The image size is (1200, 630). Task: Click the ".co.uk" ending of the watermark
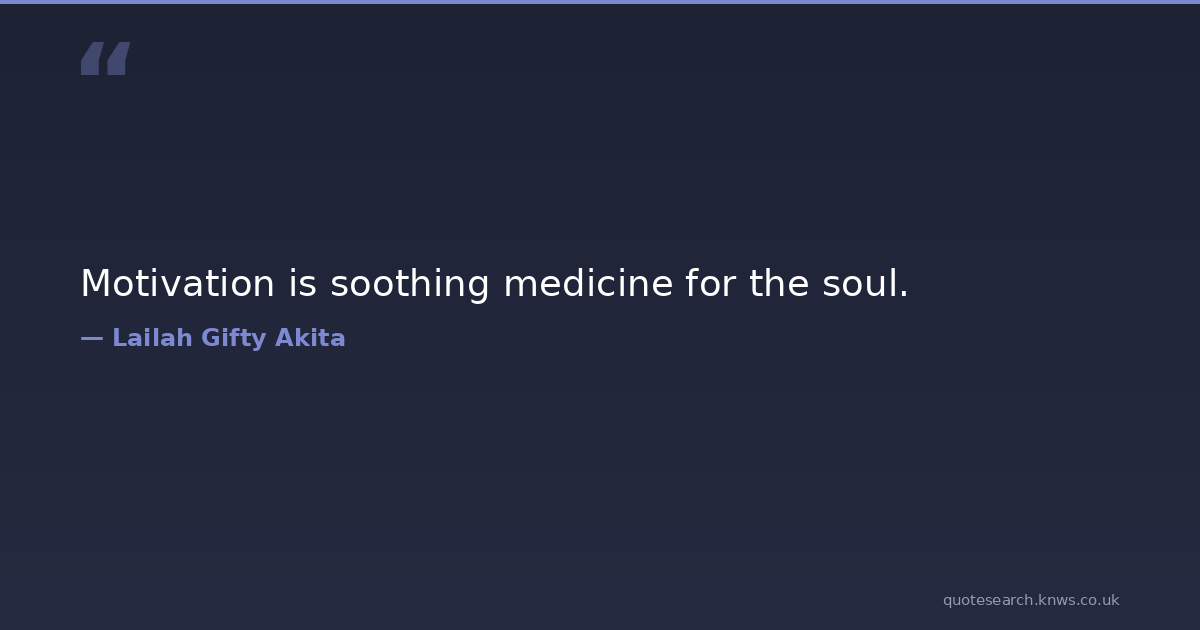pos(1098,600)
